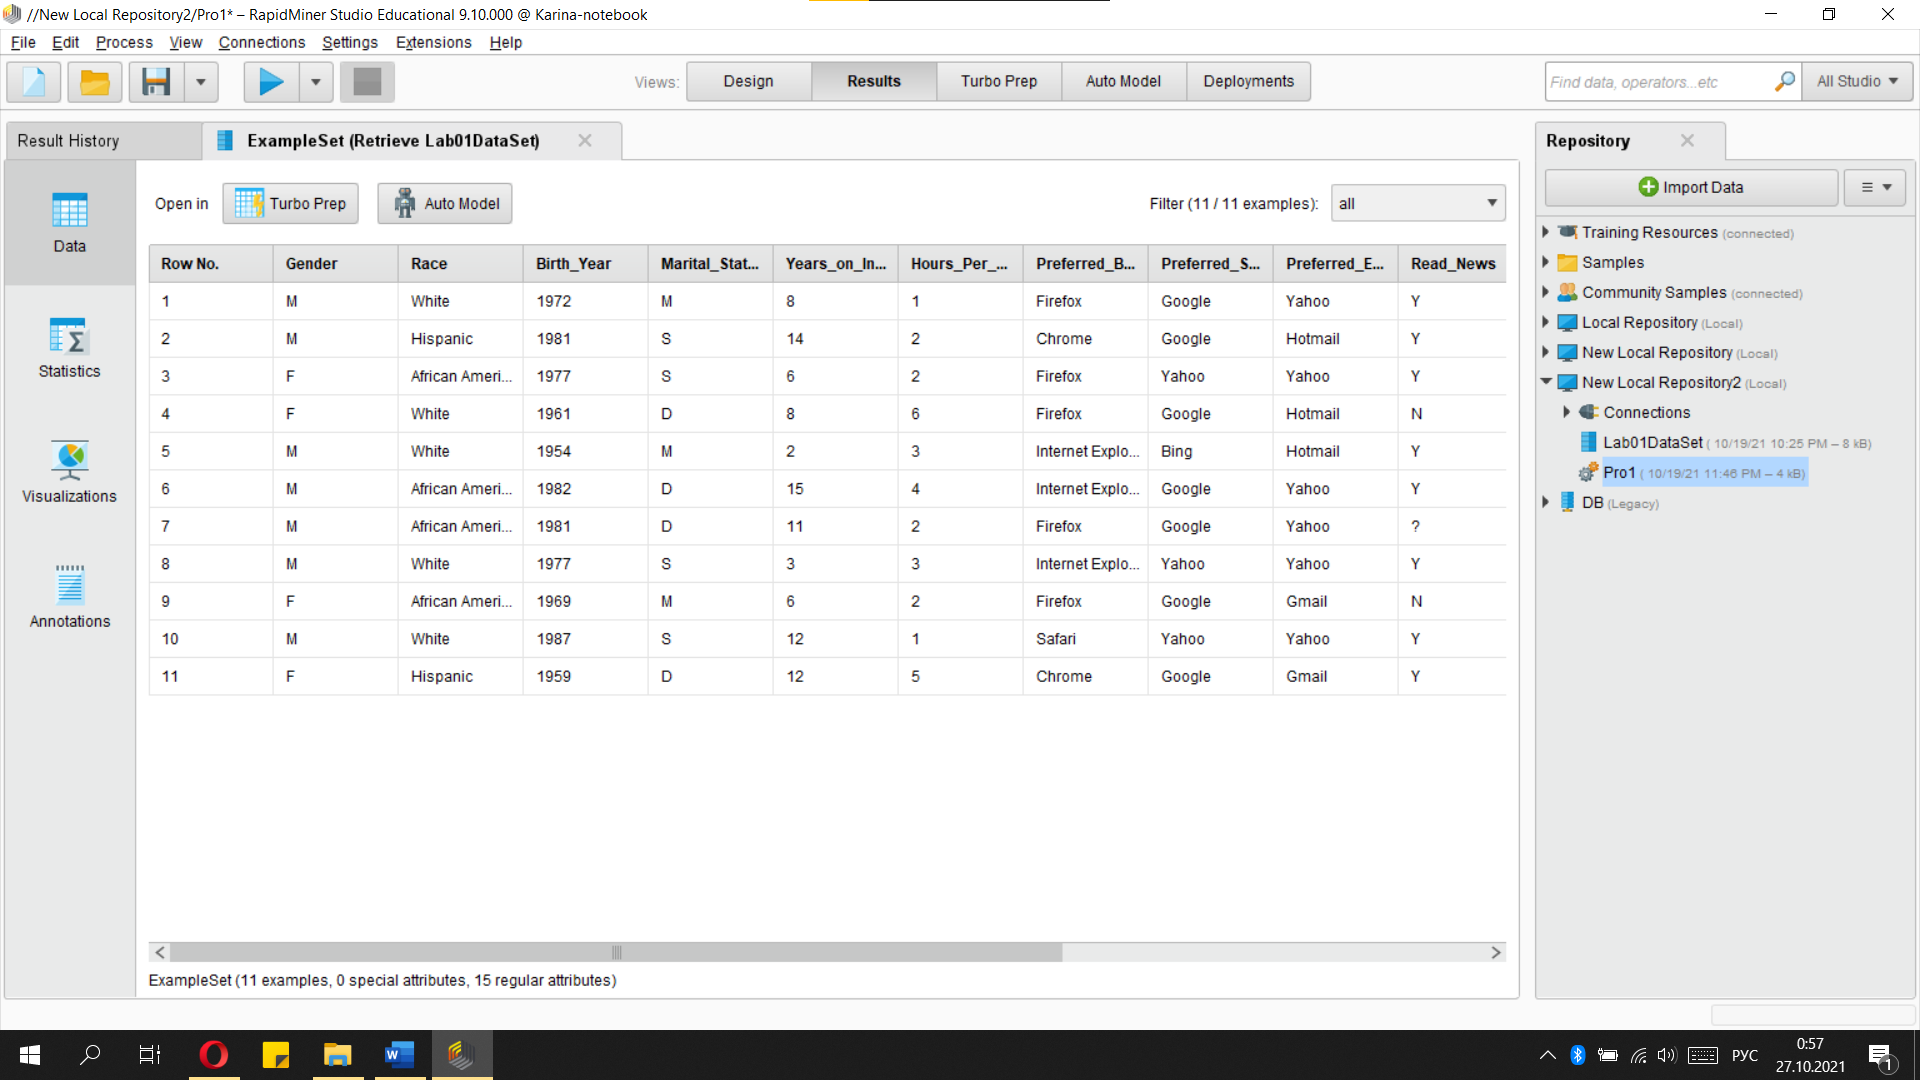Click the Find data, operators search field
Image resolution: width=1920 pixels, height=1080 pixels.
[1658, 82]
